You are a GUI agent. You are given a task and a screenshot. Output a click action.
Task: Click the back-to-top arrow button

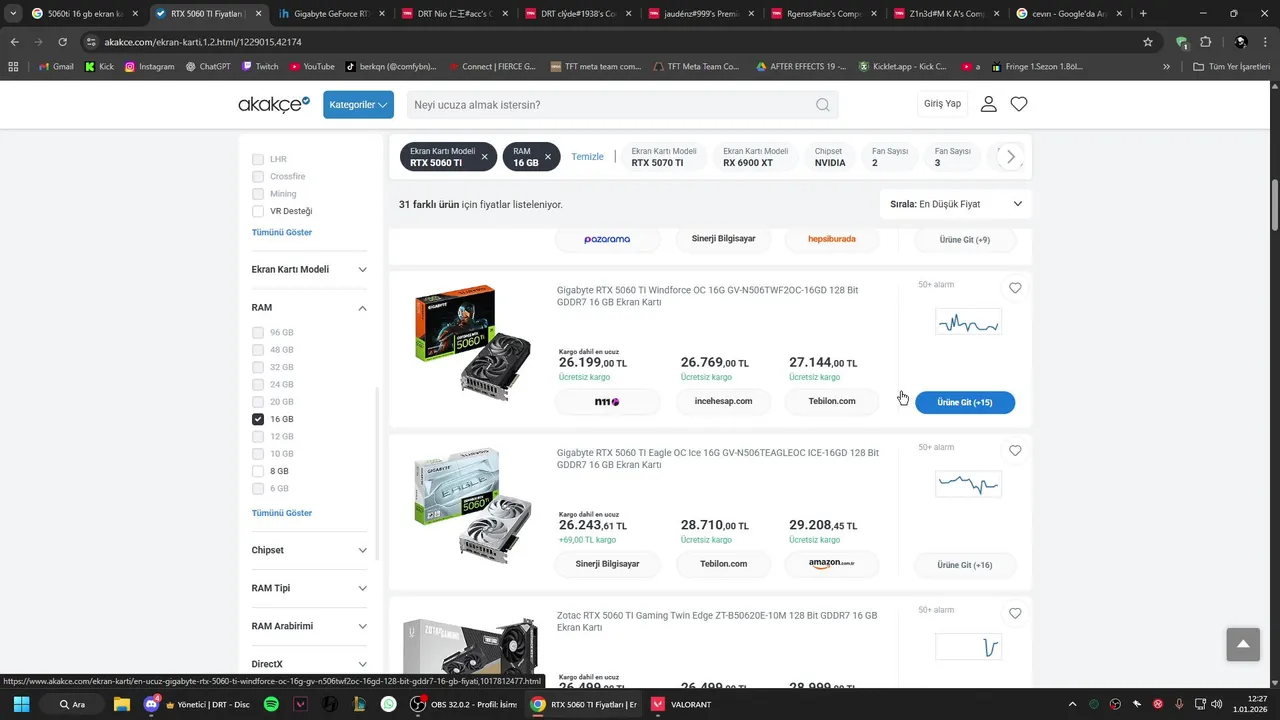[1243, 644]
